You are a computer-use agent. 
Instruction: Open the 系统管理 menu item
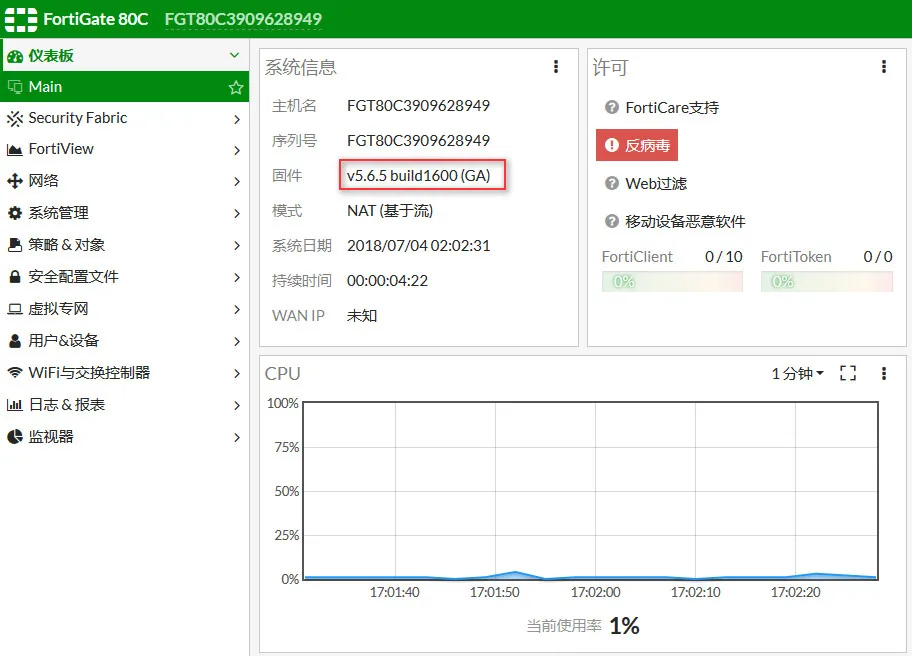[x=124, y=213]
